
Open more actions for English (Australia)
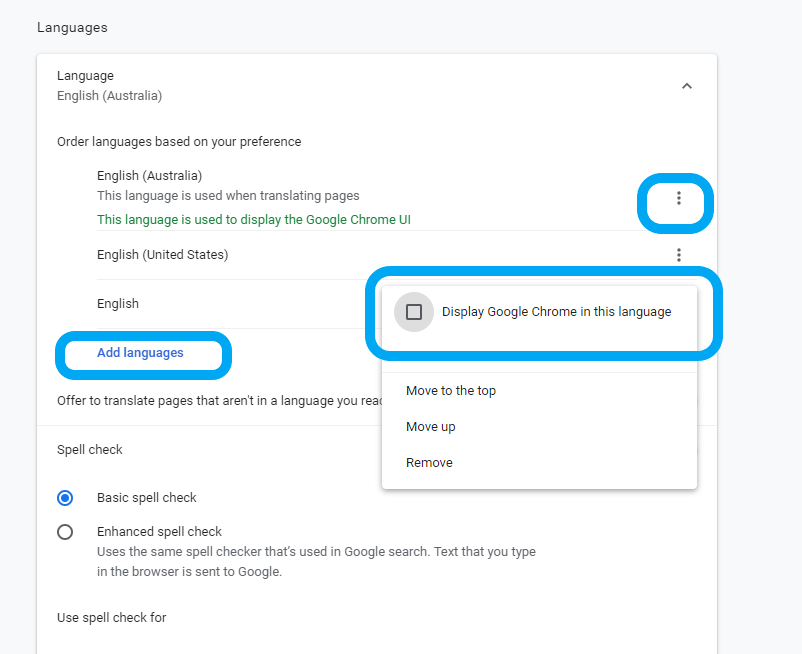tap(678, 198)
